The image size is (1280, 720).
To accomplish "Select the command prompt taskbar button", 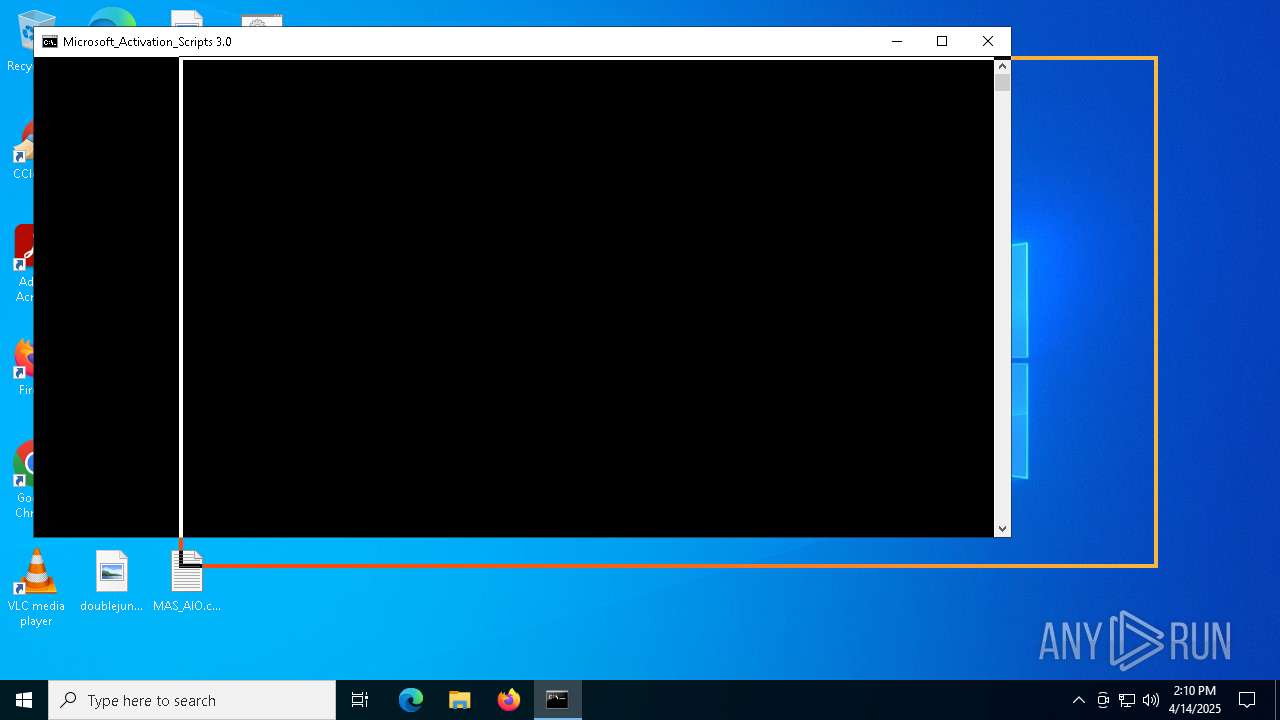I will [x=557, y=700].
